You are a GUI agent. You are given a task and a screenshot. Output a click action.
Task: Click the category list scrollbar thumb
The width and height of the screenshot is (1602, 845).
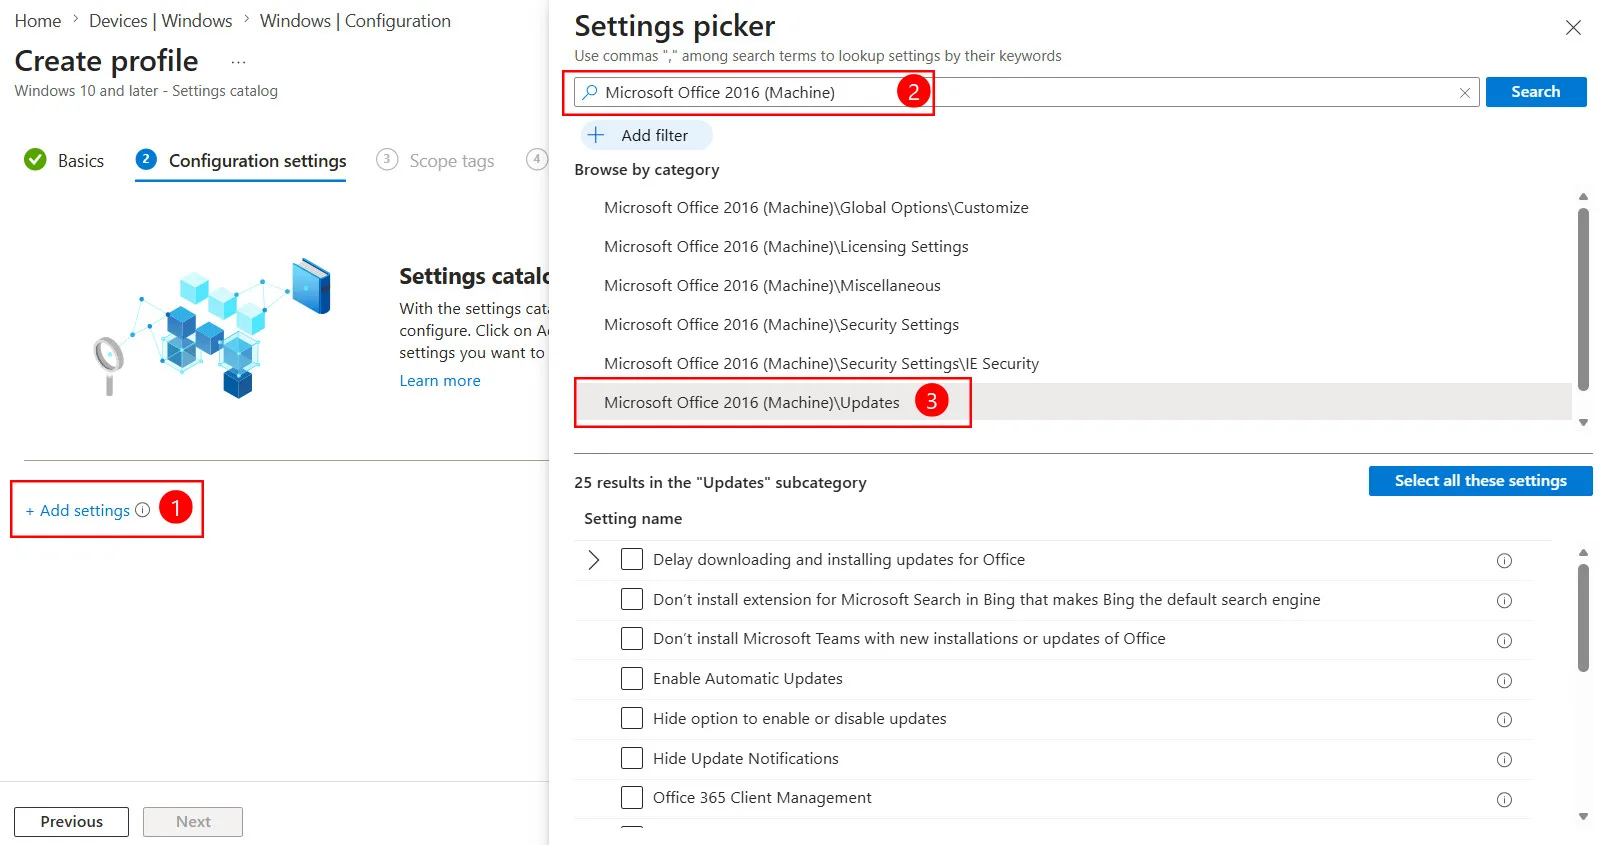tap(1583, 298)
